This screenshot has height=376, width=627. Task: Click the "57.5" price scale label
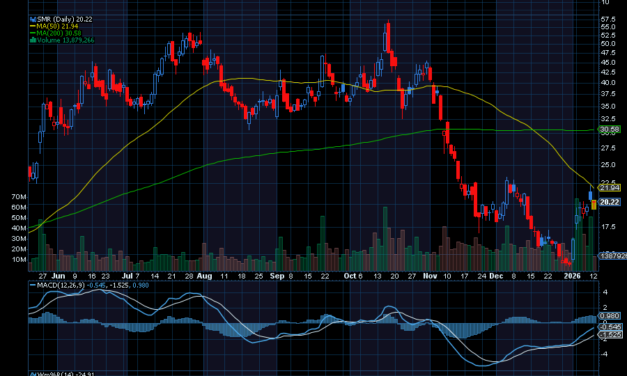608,19
